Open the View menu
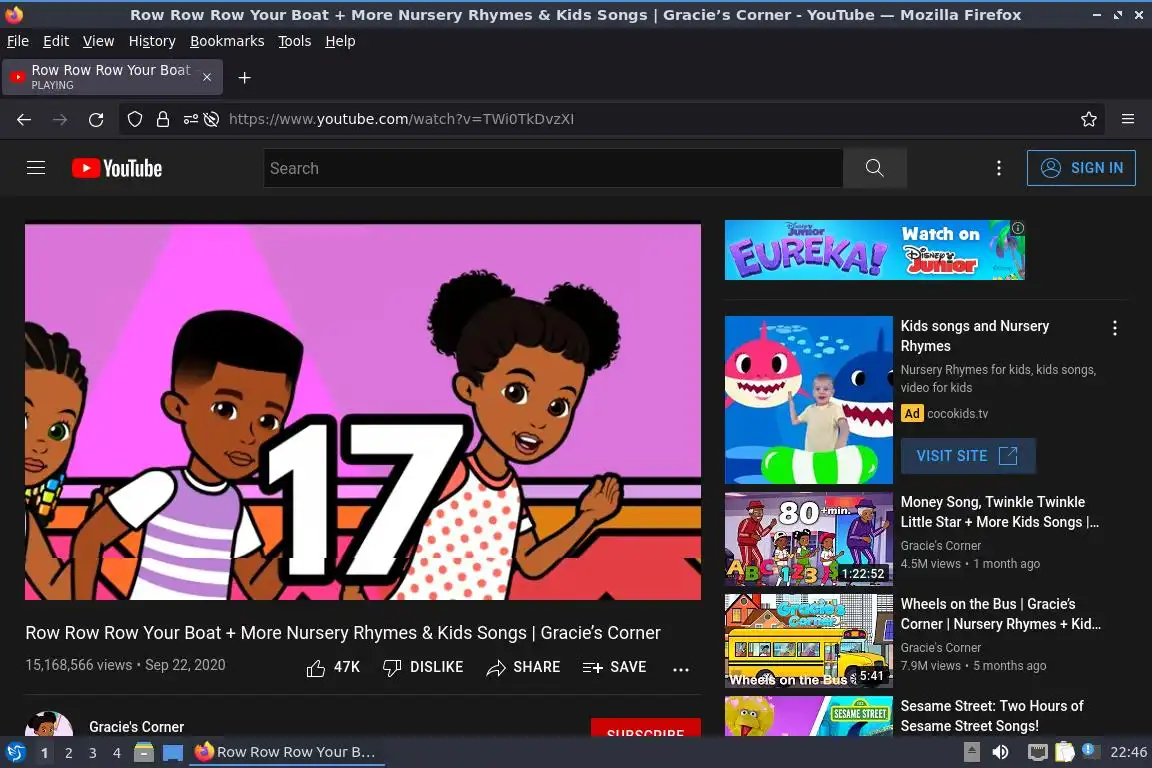This screenshot has width=1152, height=768. tap(98, 41)
